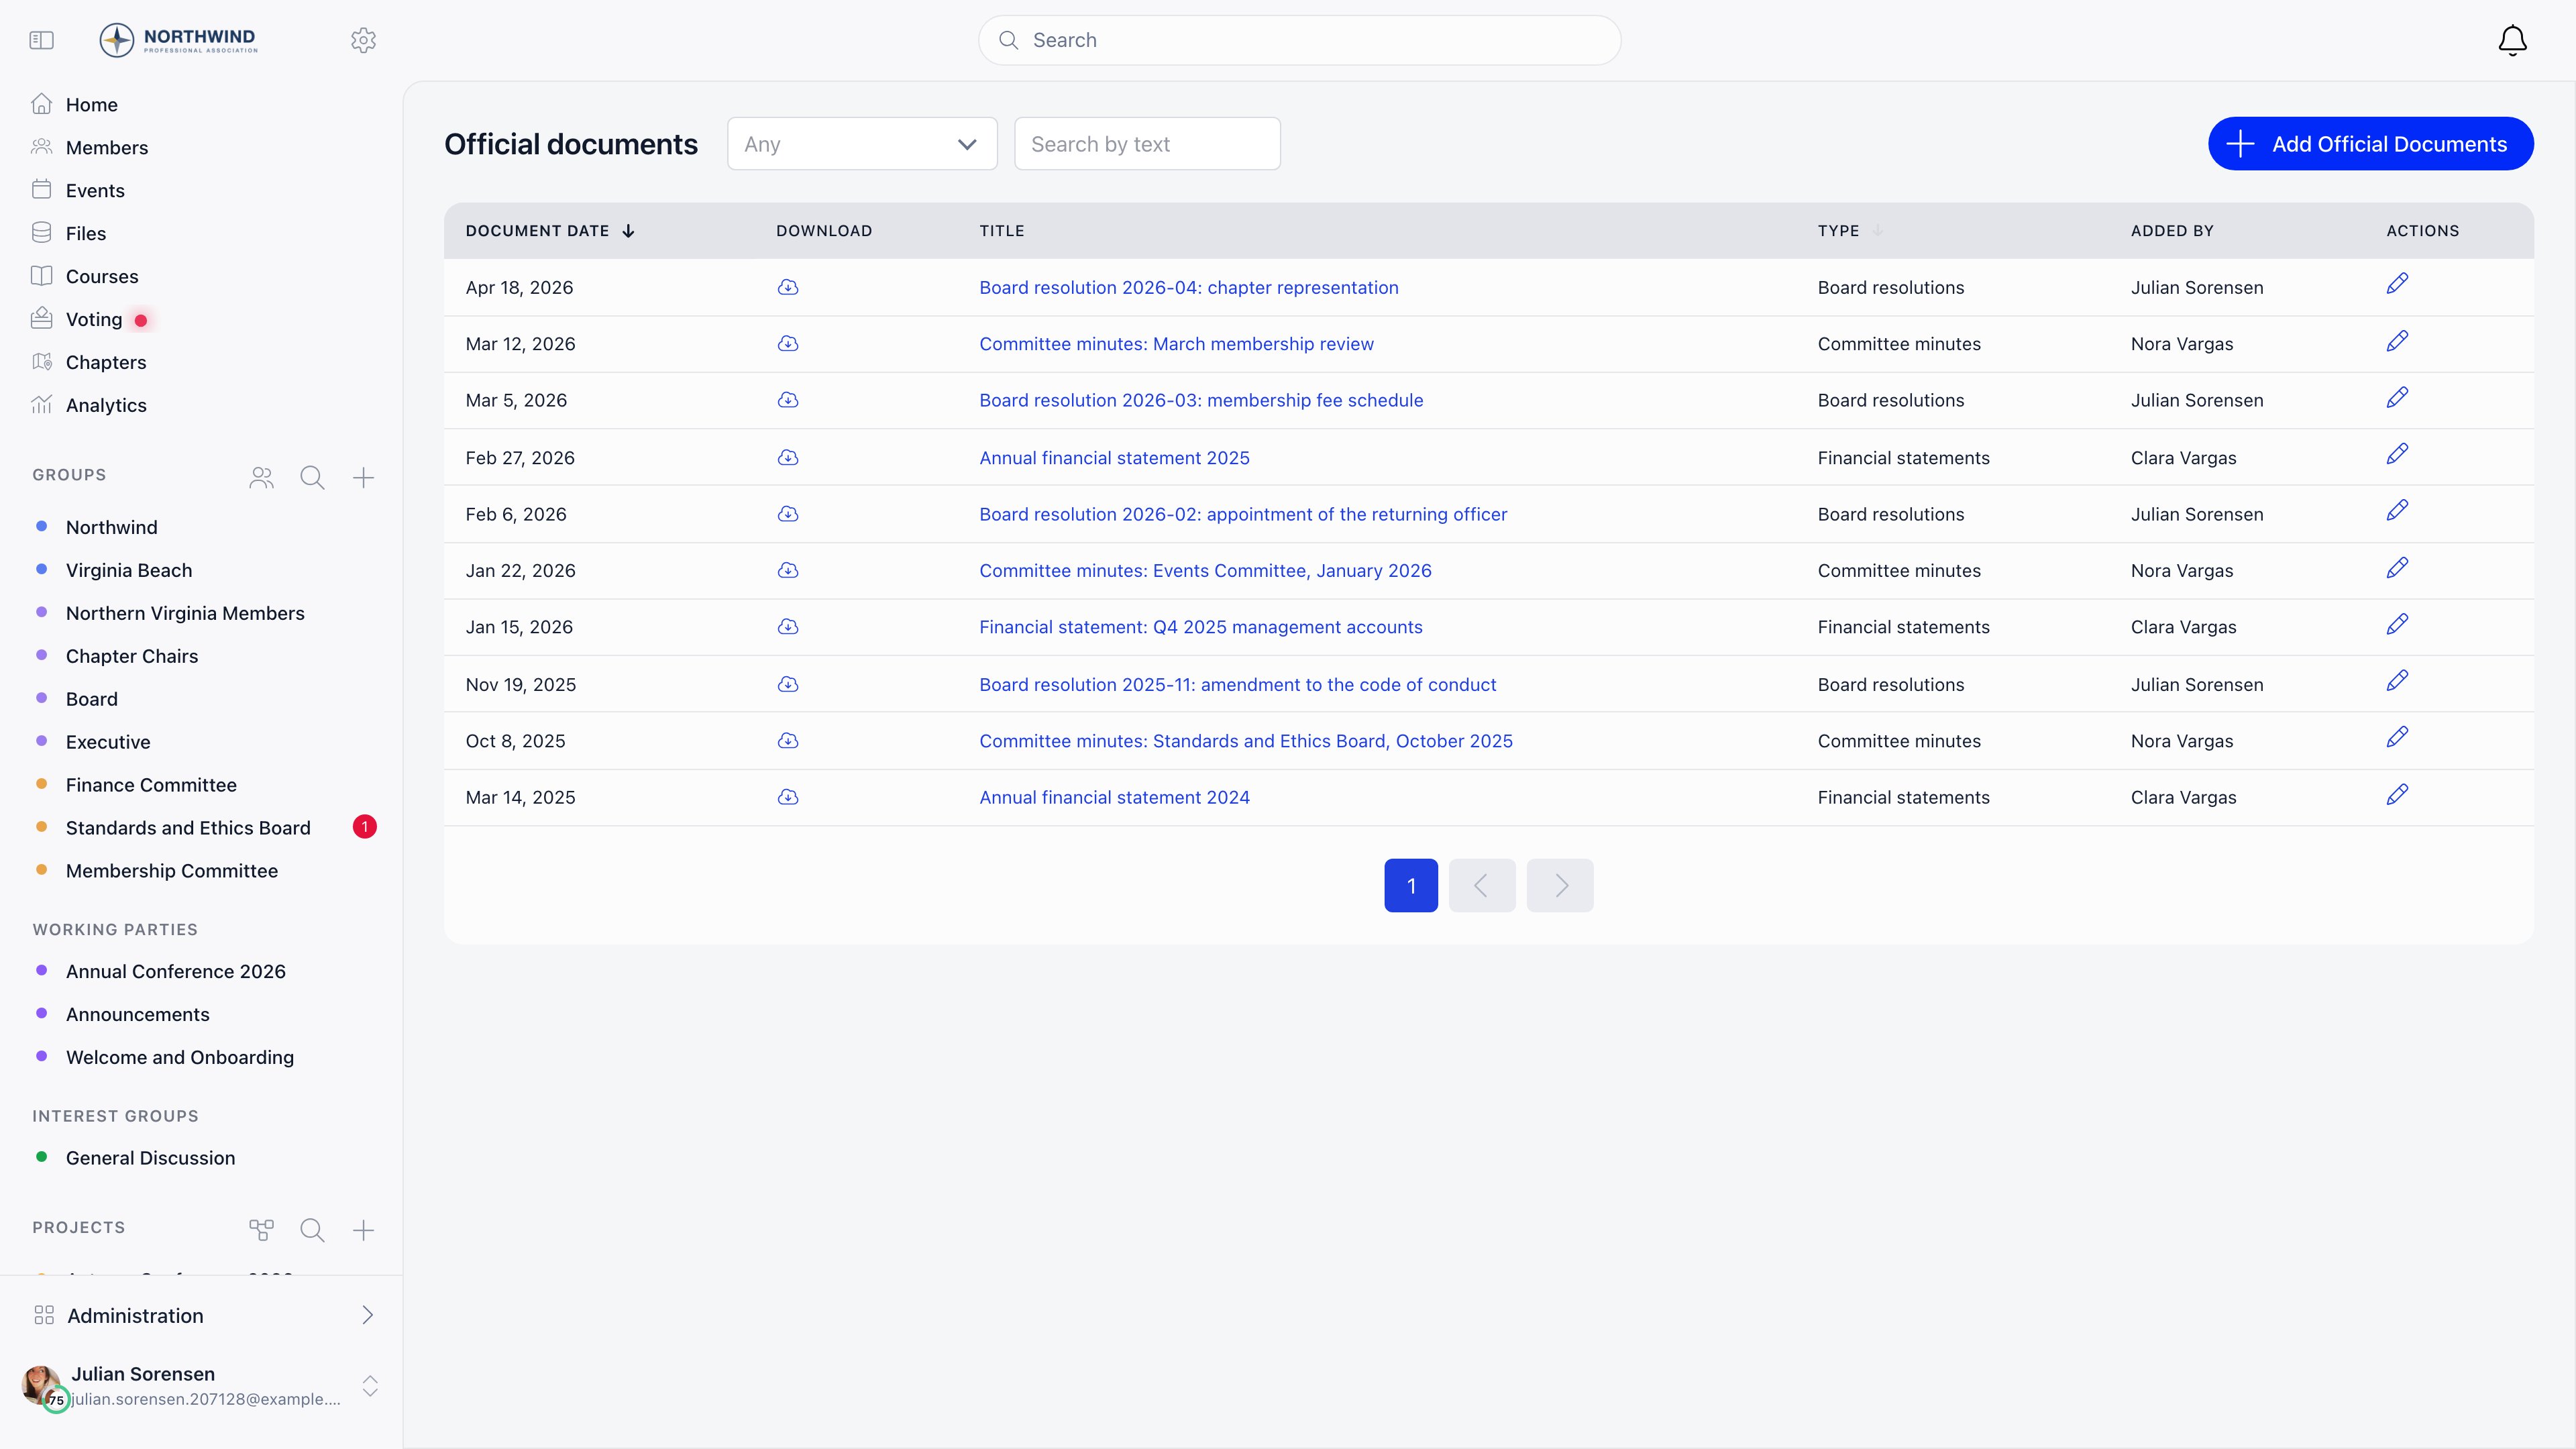This screenshot has height=1449, width=2576.
Task: Sort by Document Date column
Action: [550, 231]
